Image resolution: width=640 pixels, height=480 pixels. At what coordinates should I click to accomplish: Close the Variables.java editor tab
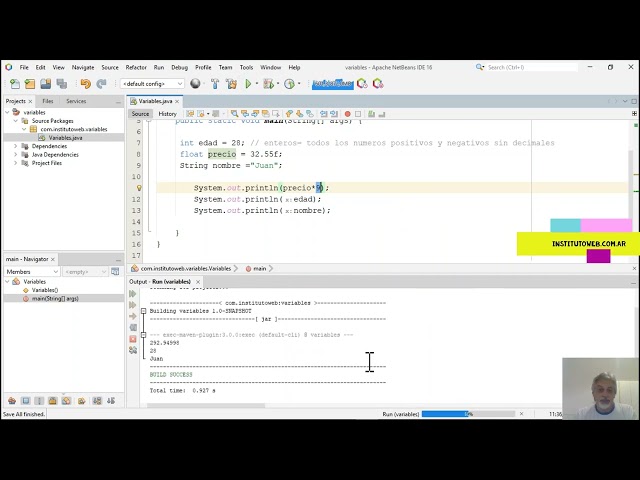click(x=177, y=101)
